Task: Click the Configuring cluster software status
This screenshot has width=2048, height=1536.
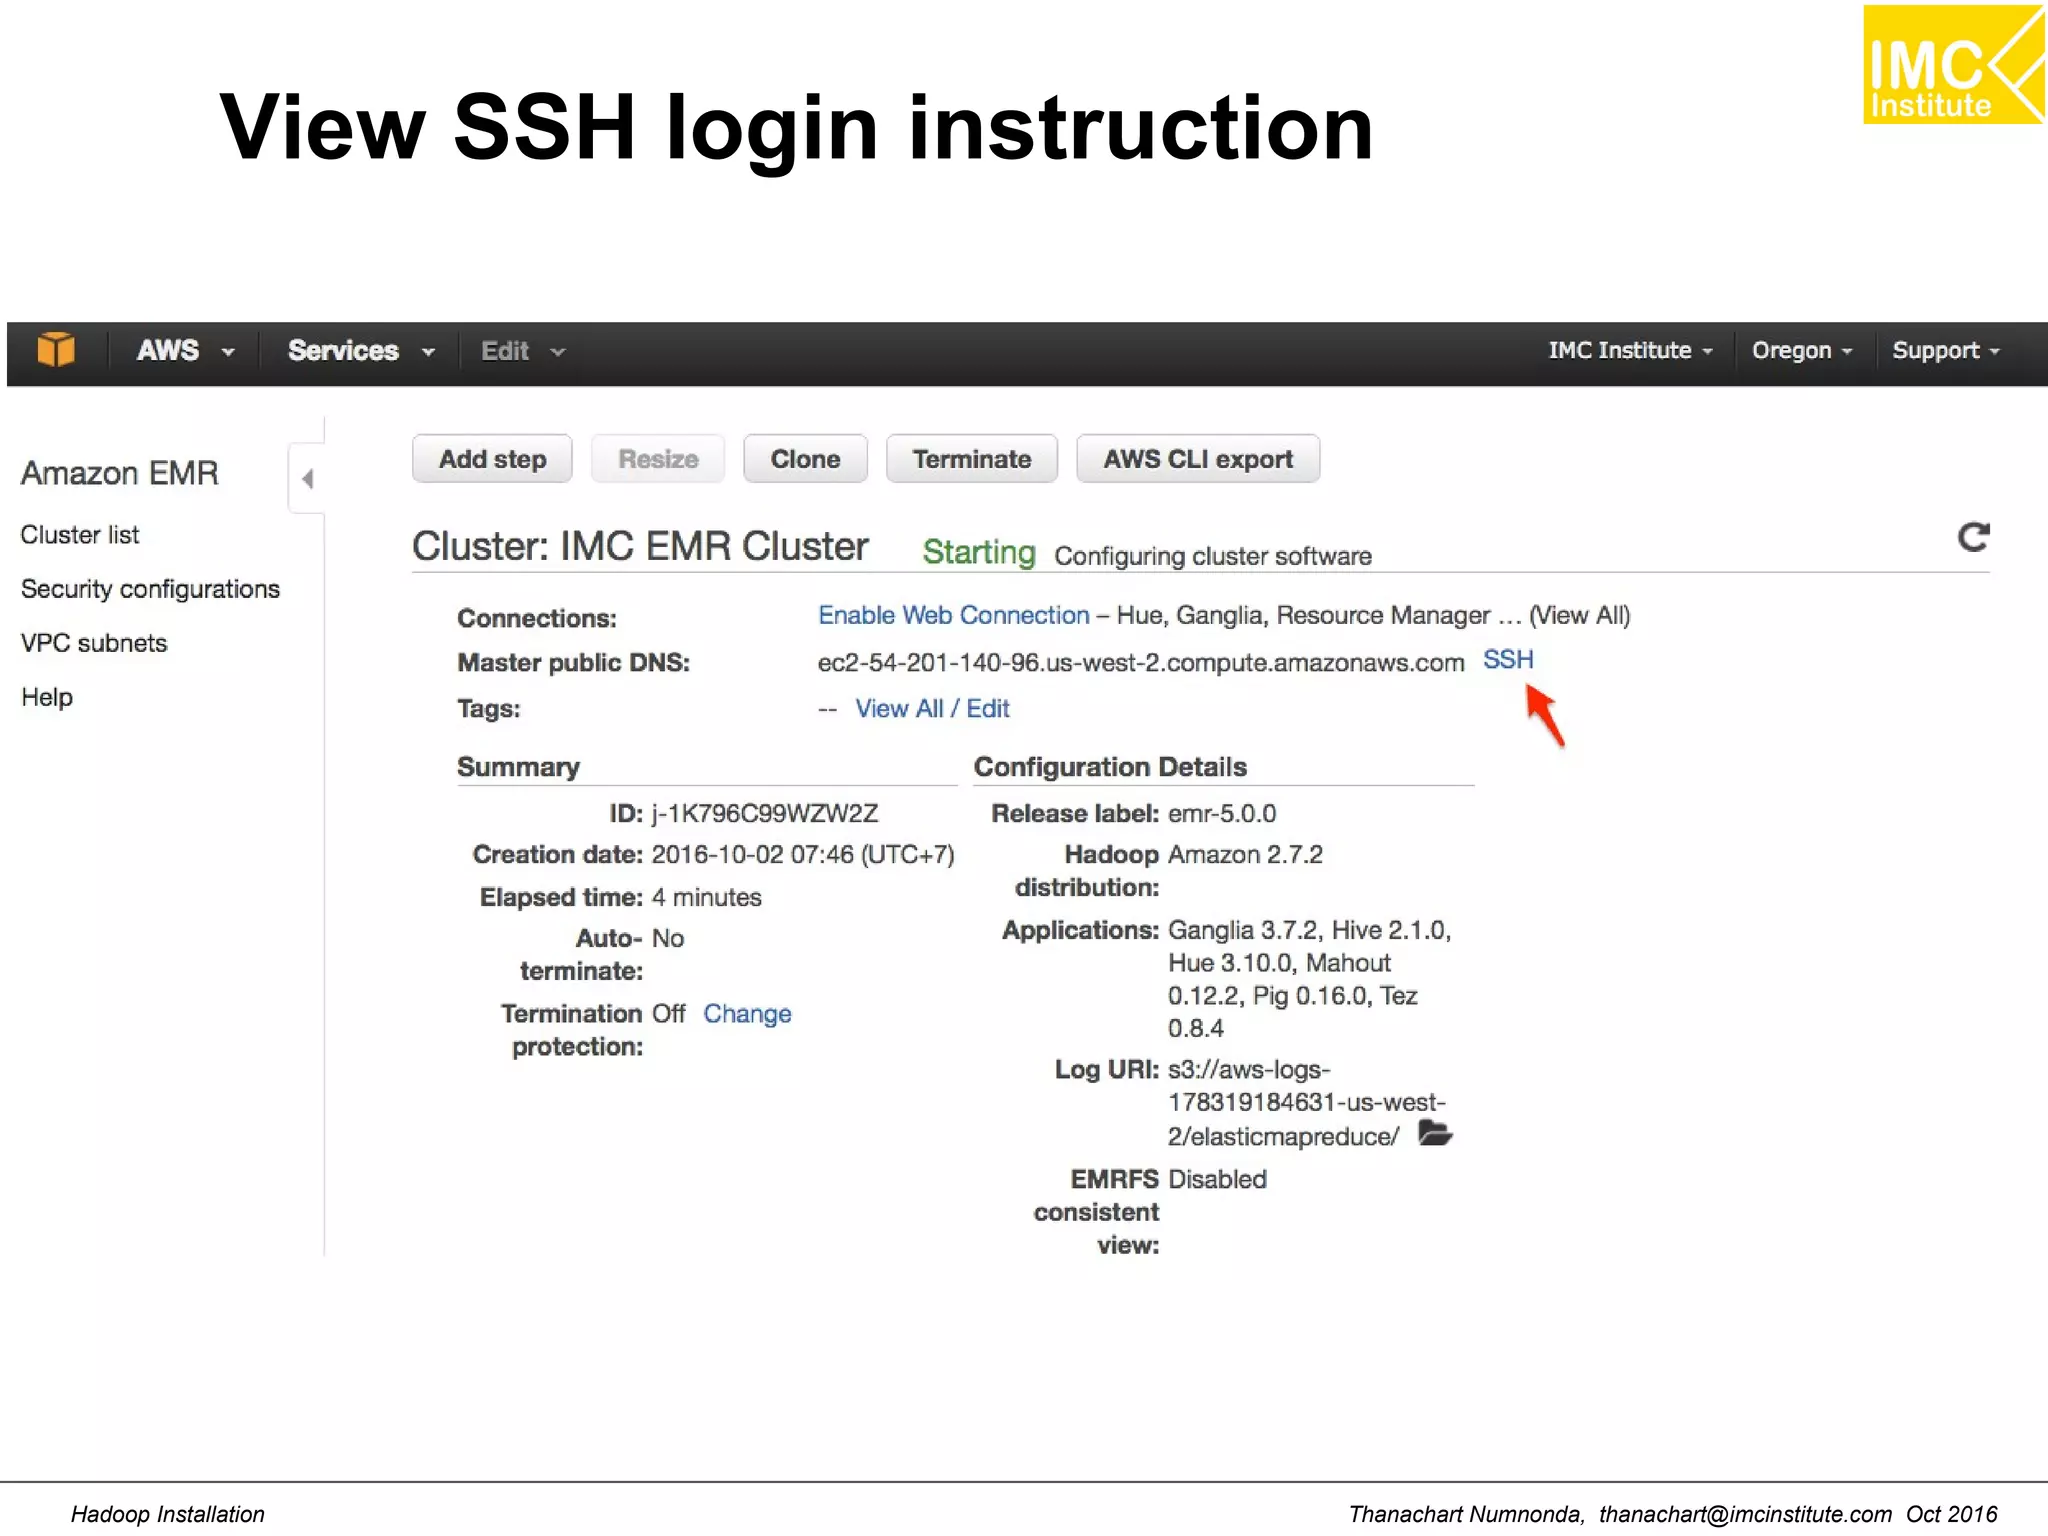Action: (1212, 556)
